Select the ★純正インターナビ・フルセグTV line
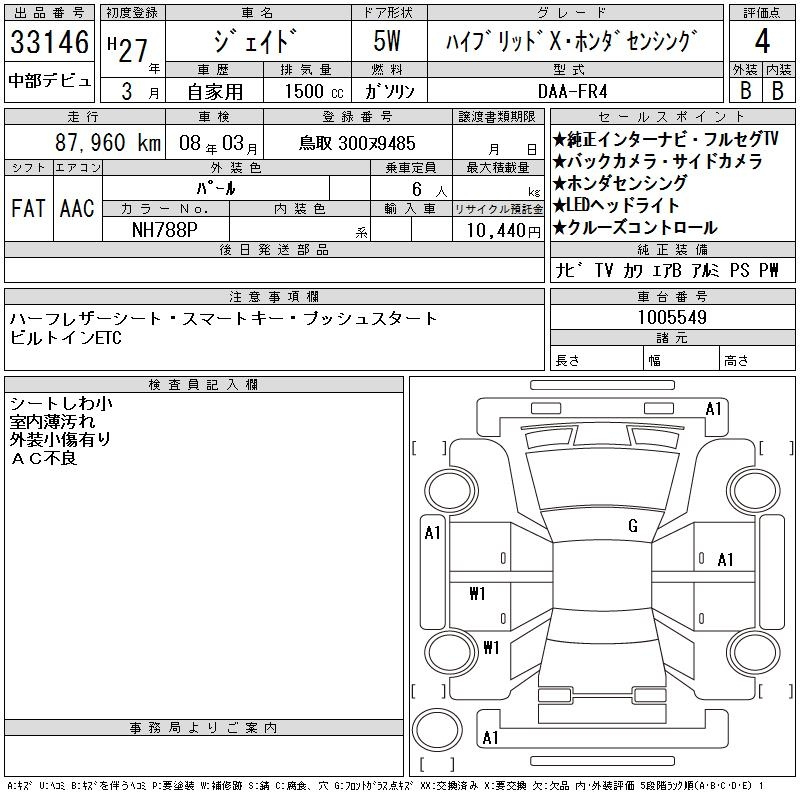This screenshot has height=800, width=800. 665,139
